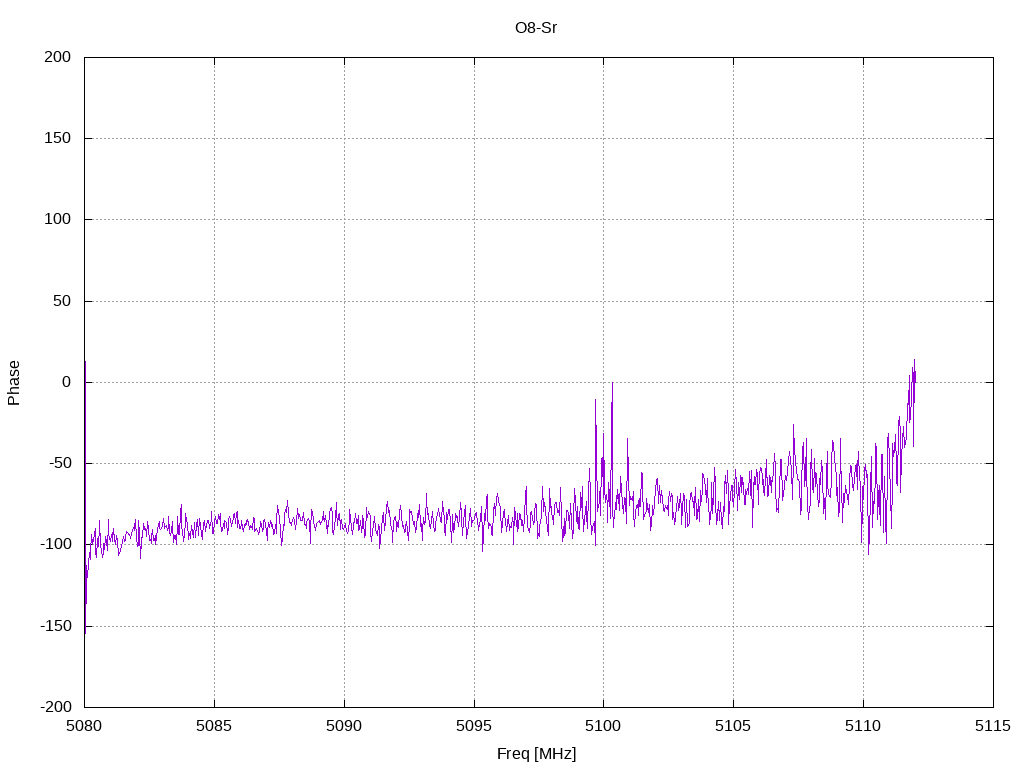The image size is (1024, 768).
Task: Click the plot title O8-Sr
Action: click(536, 28)
